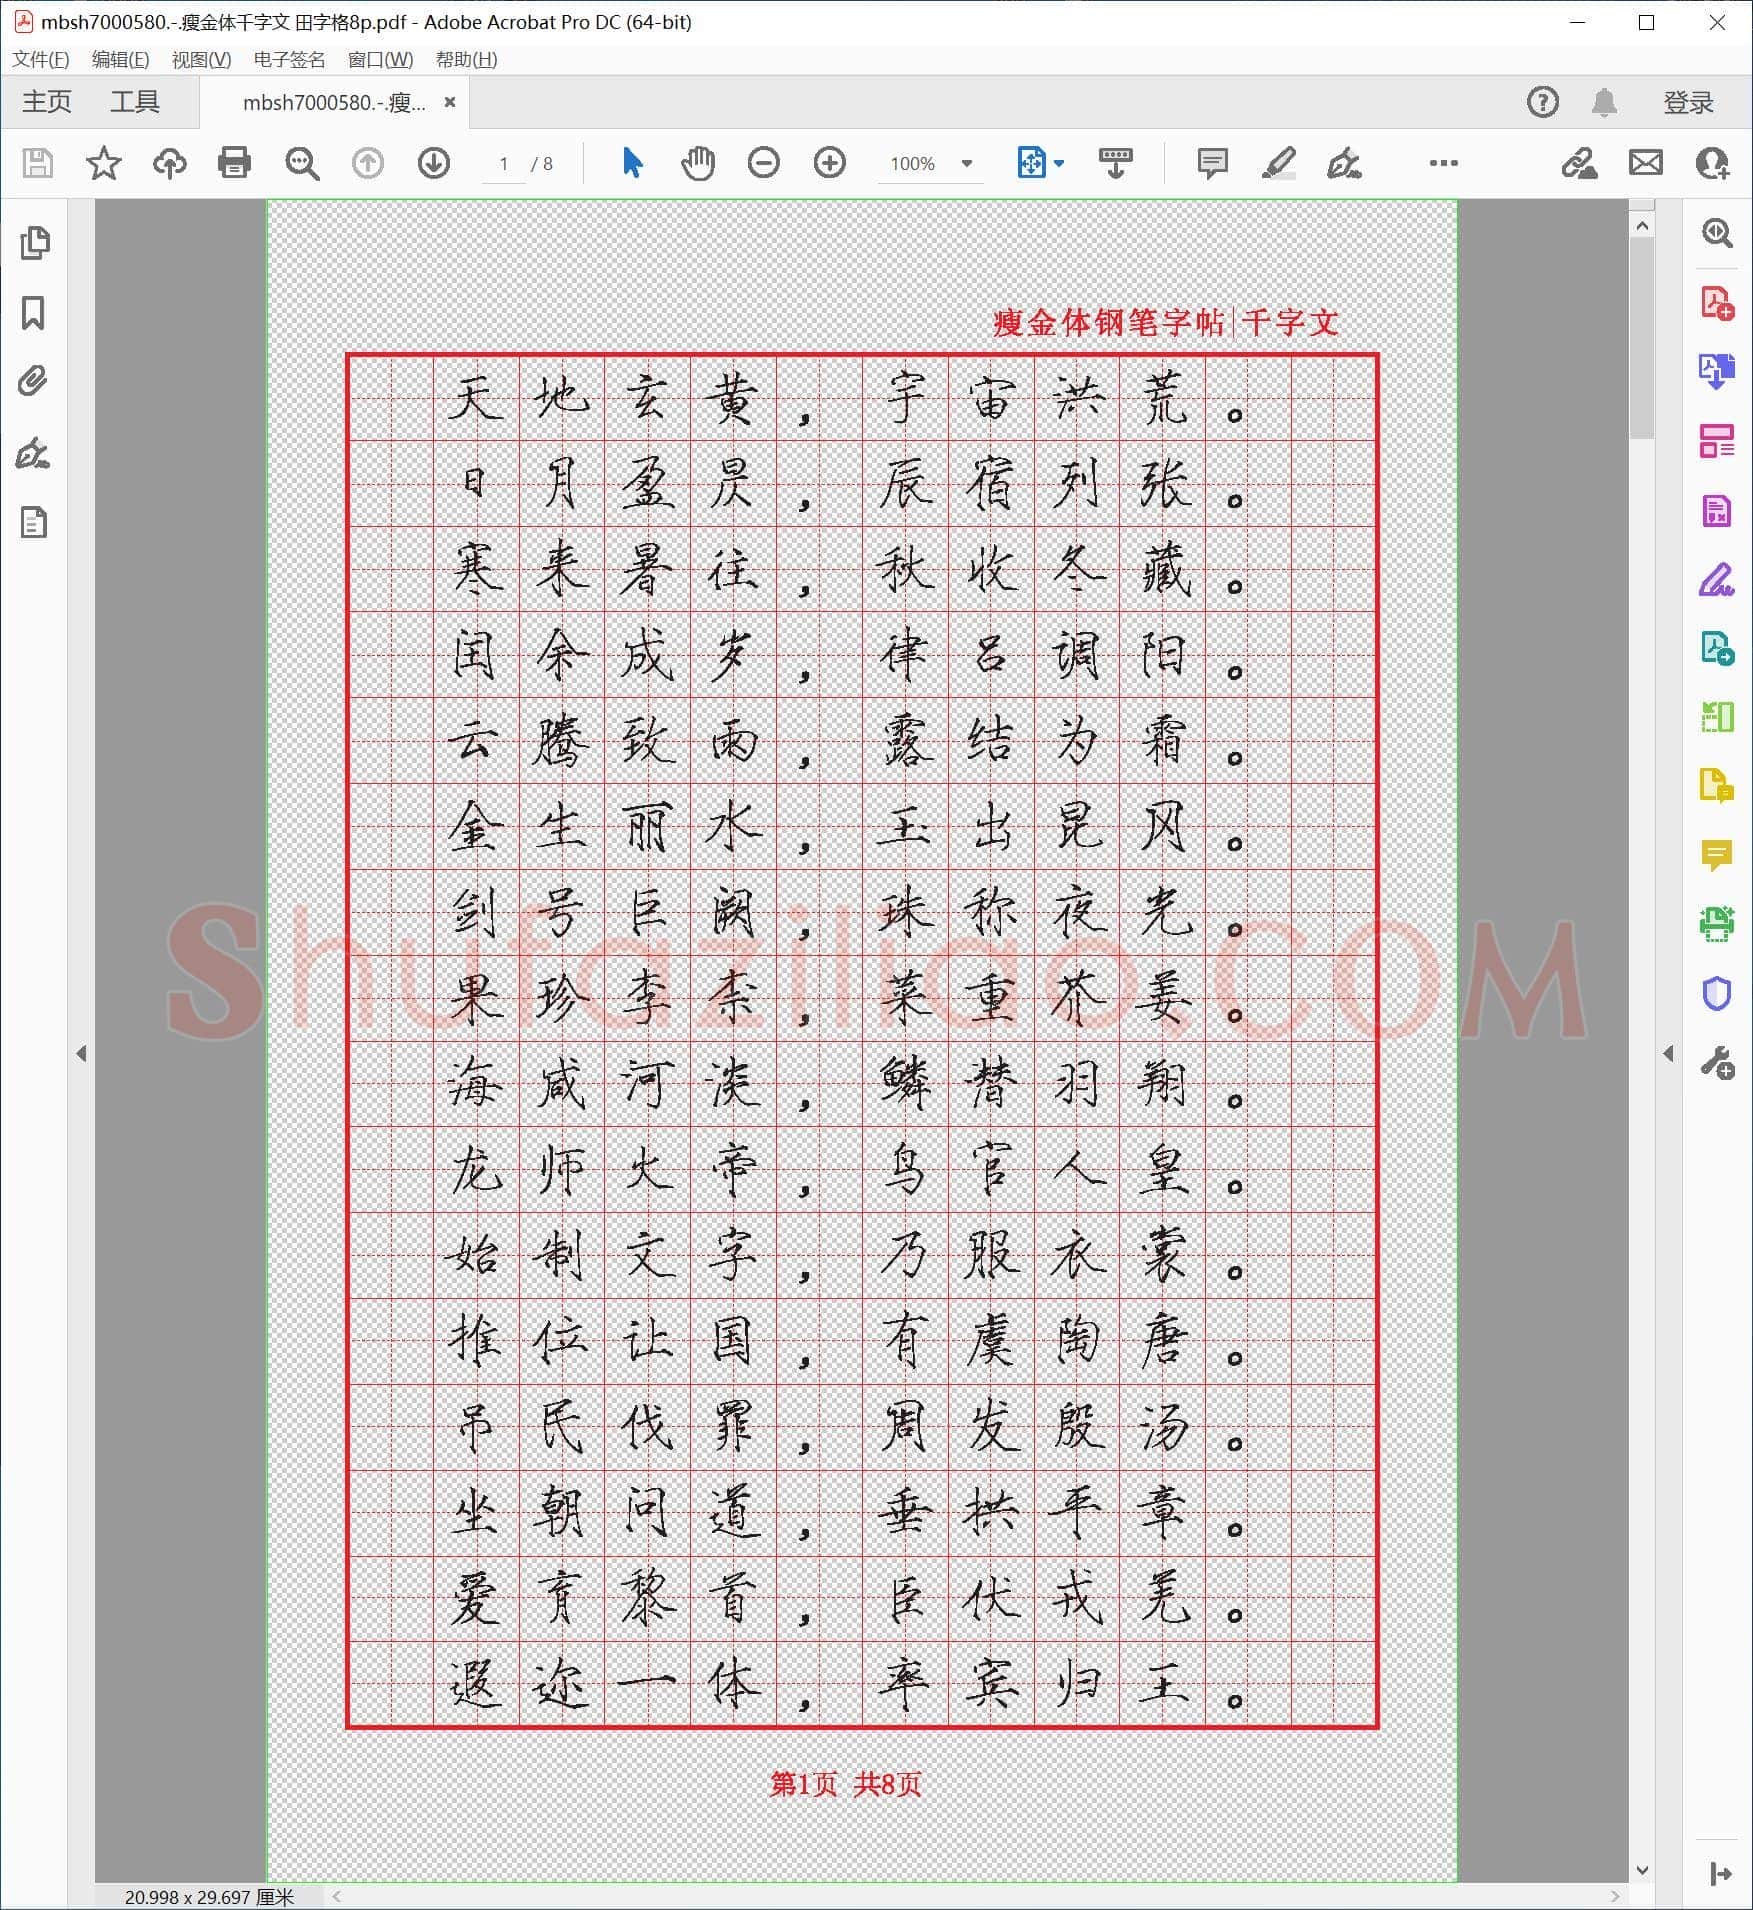1753x1910 pixels.
Task: Add a sticky note comment
Action: click(x=1213, y=163)
